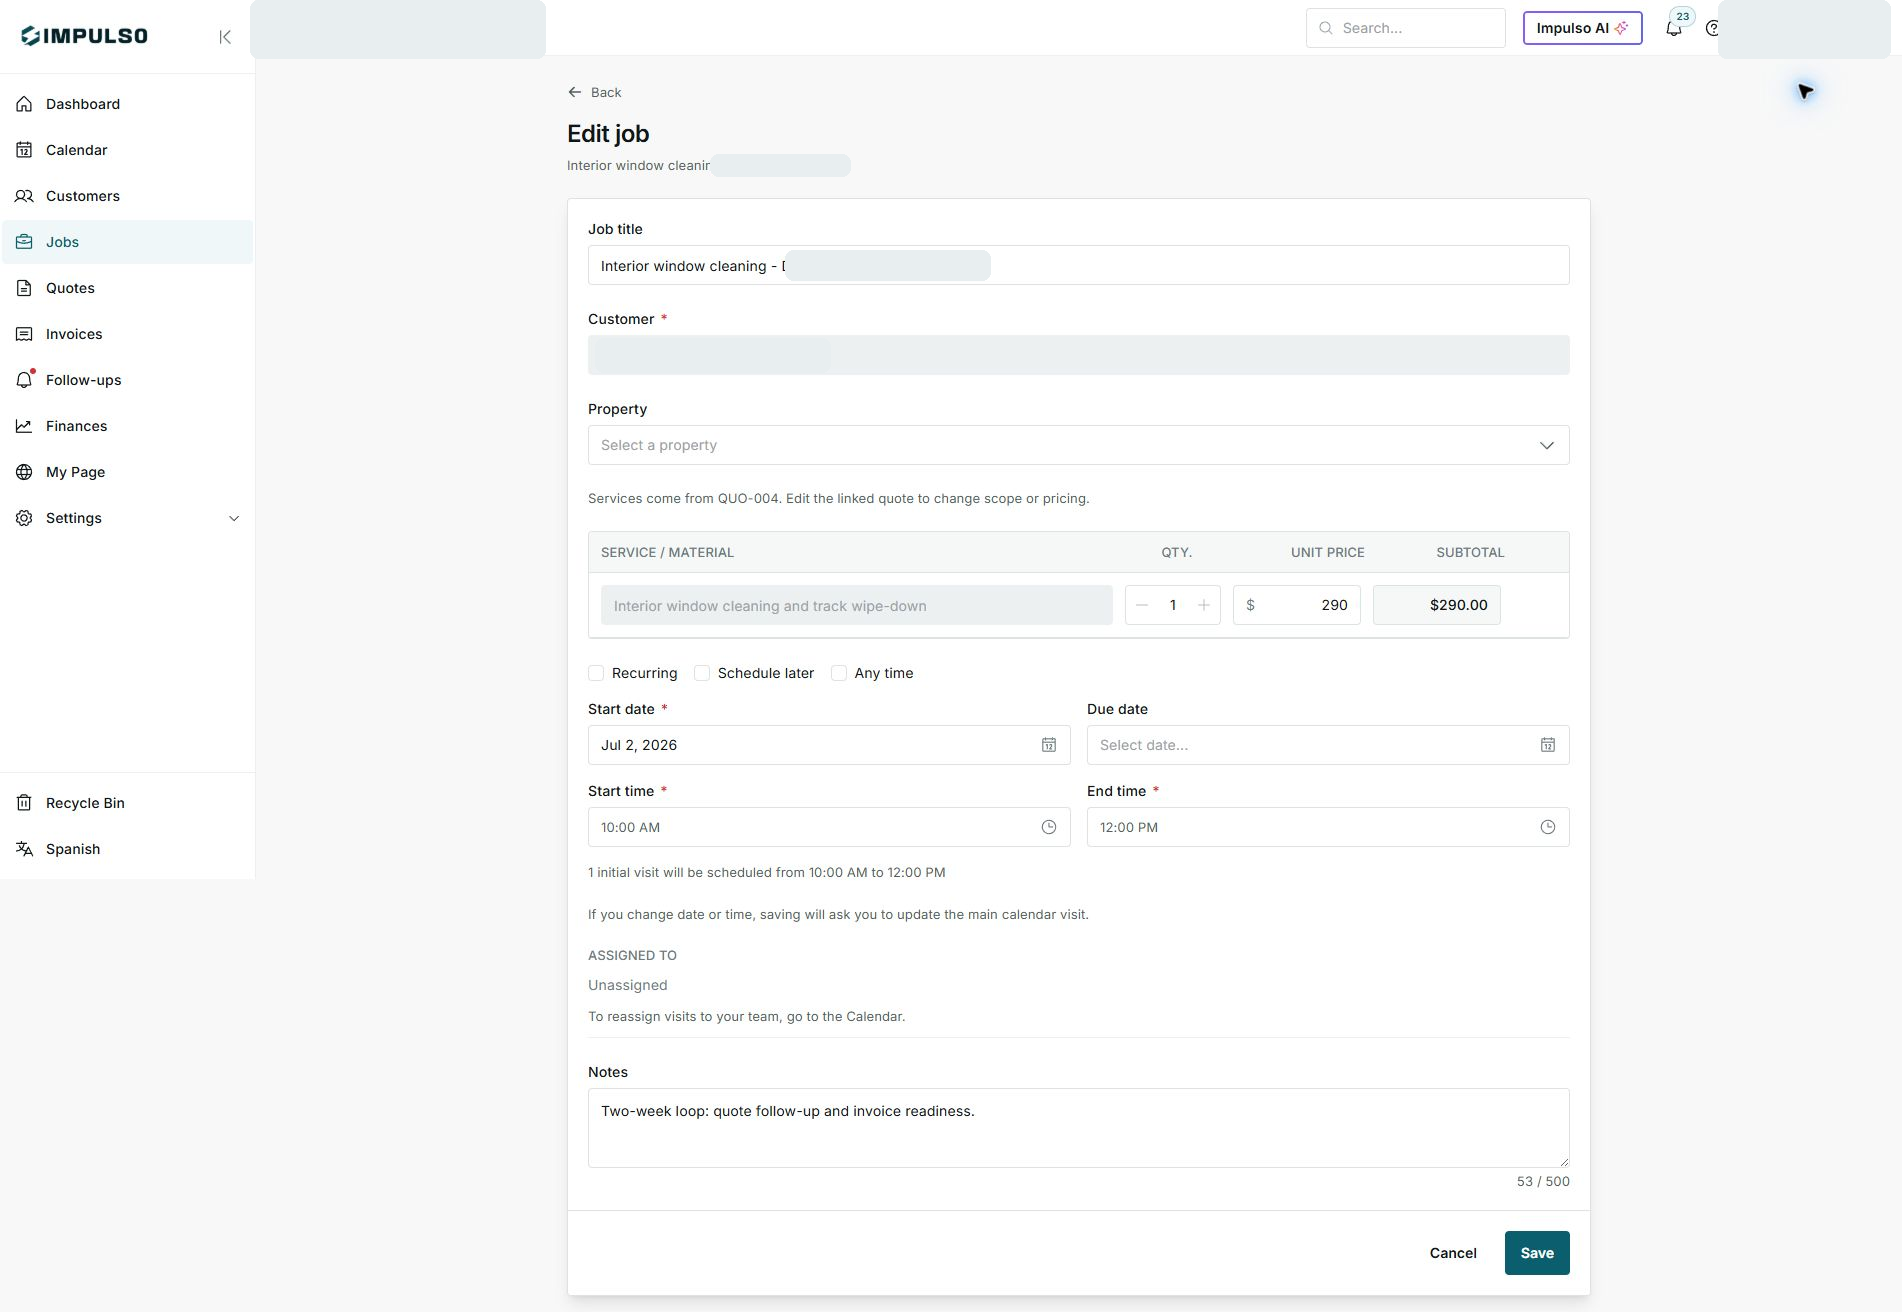Click the Start time 10:00 AM field
Viewport: 1902px width, 1312px height.
[x=829, y=827]
